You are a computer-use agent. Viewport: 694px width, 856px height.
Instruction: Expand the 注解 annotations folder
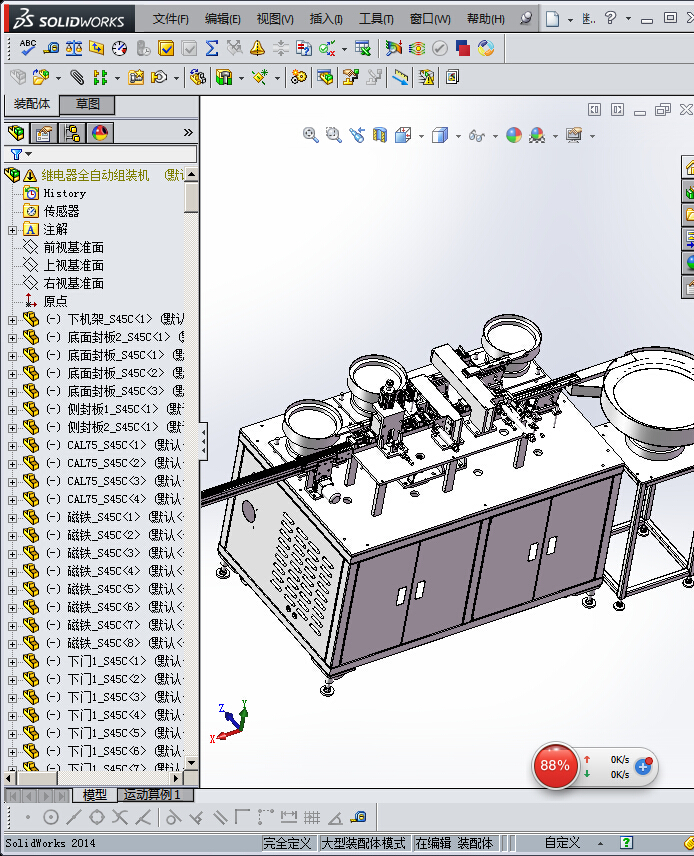(x=12, y=230)
